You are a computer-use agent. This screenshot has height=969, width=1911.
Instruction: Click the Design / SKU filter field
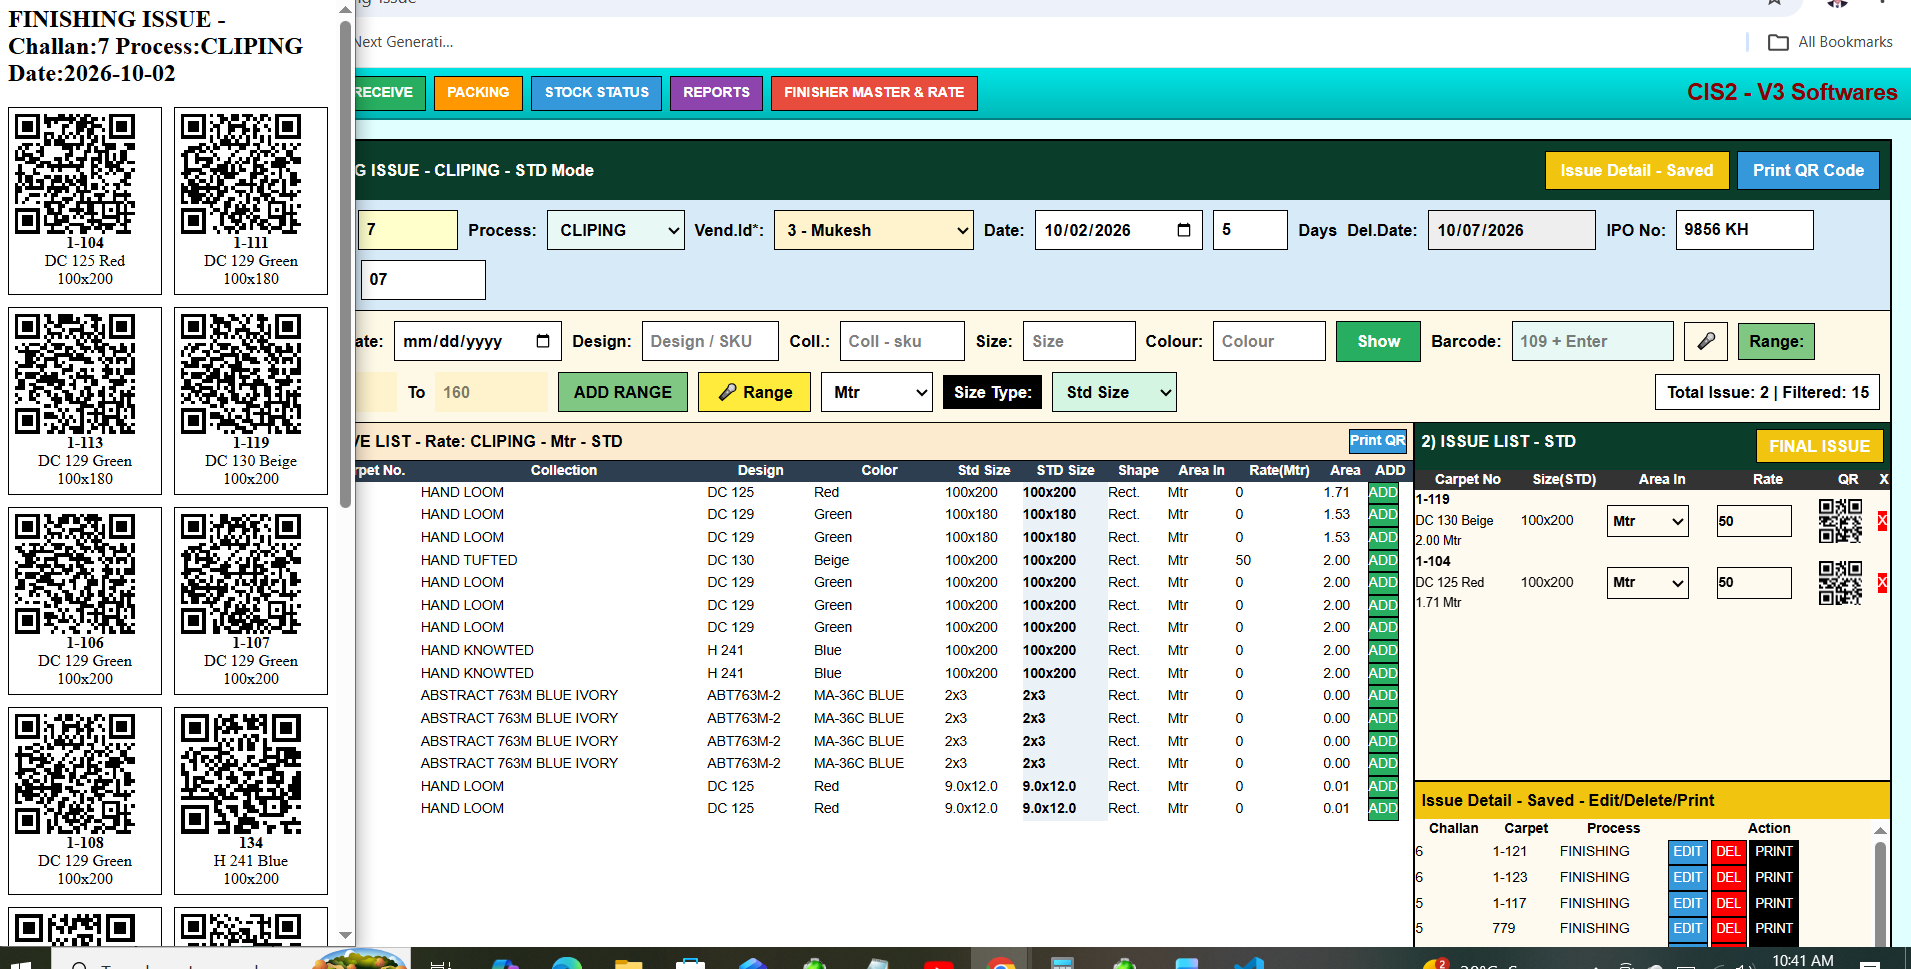point(710,341)
